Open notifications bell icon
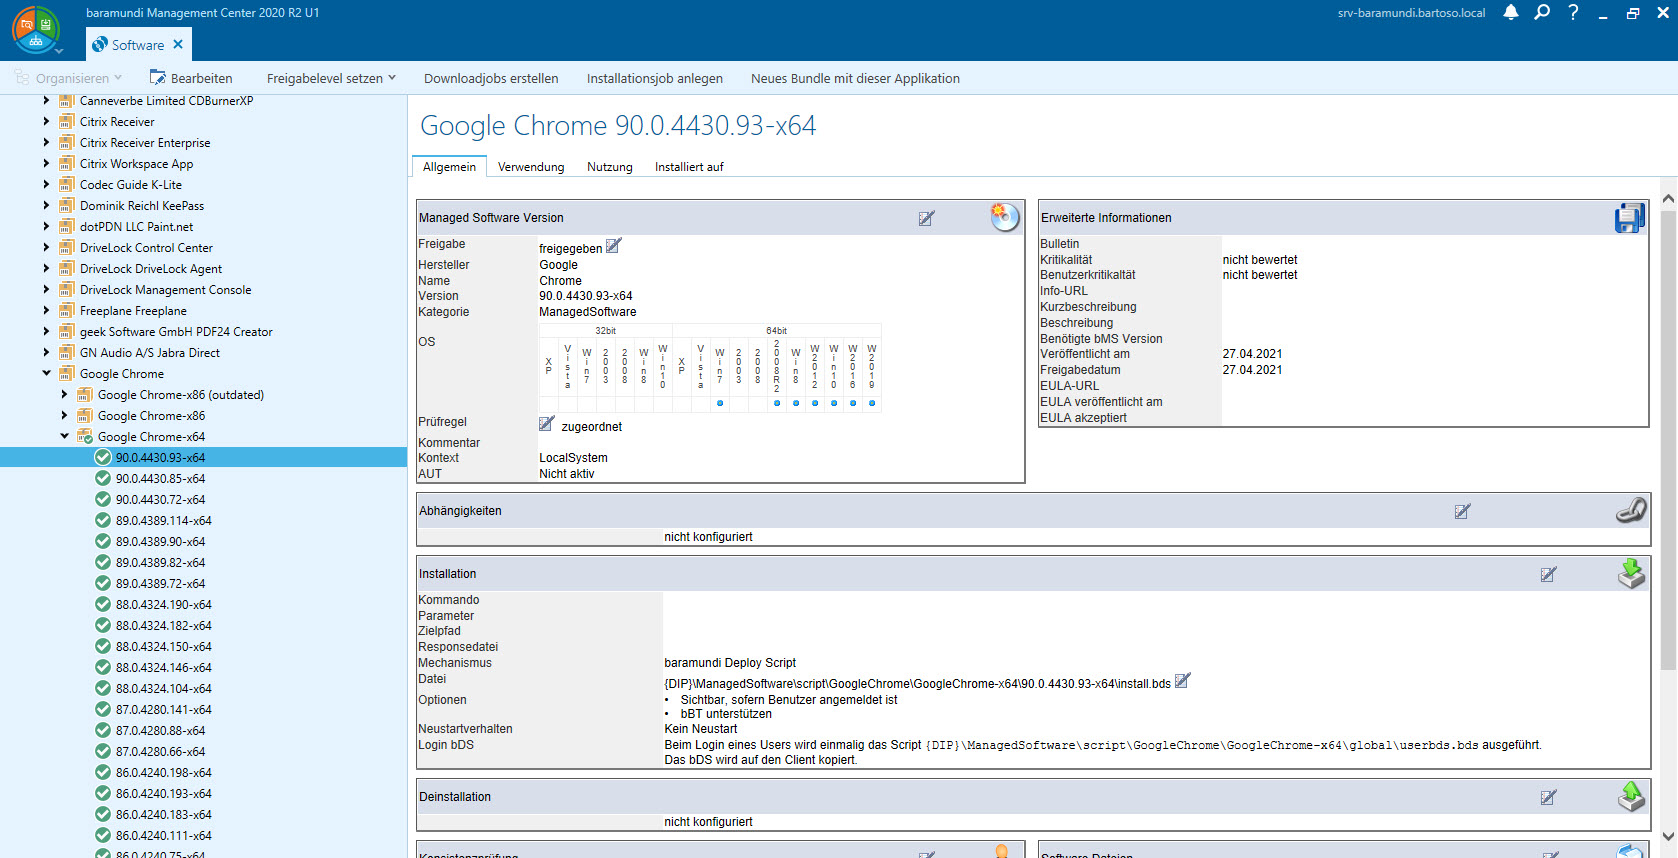This screenshot has width=1678, height=858. [x=1511, y=13]
